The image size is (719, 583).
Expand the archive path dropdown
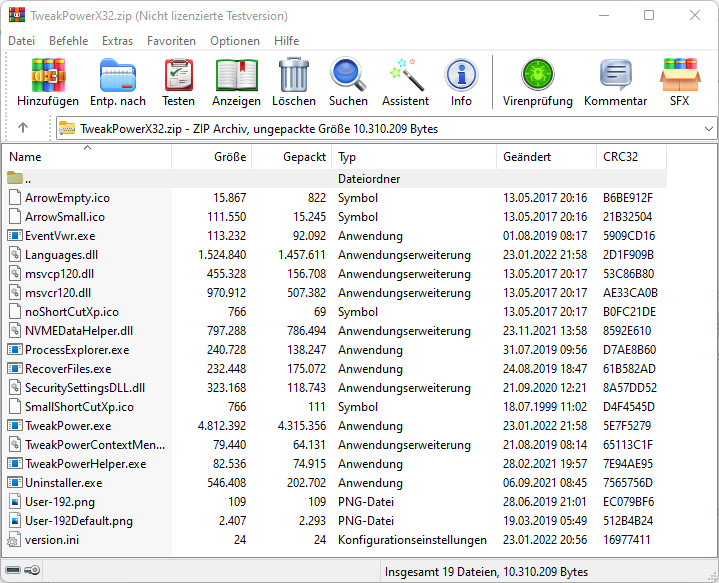click(708, 128)
